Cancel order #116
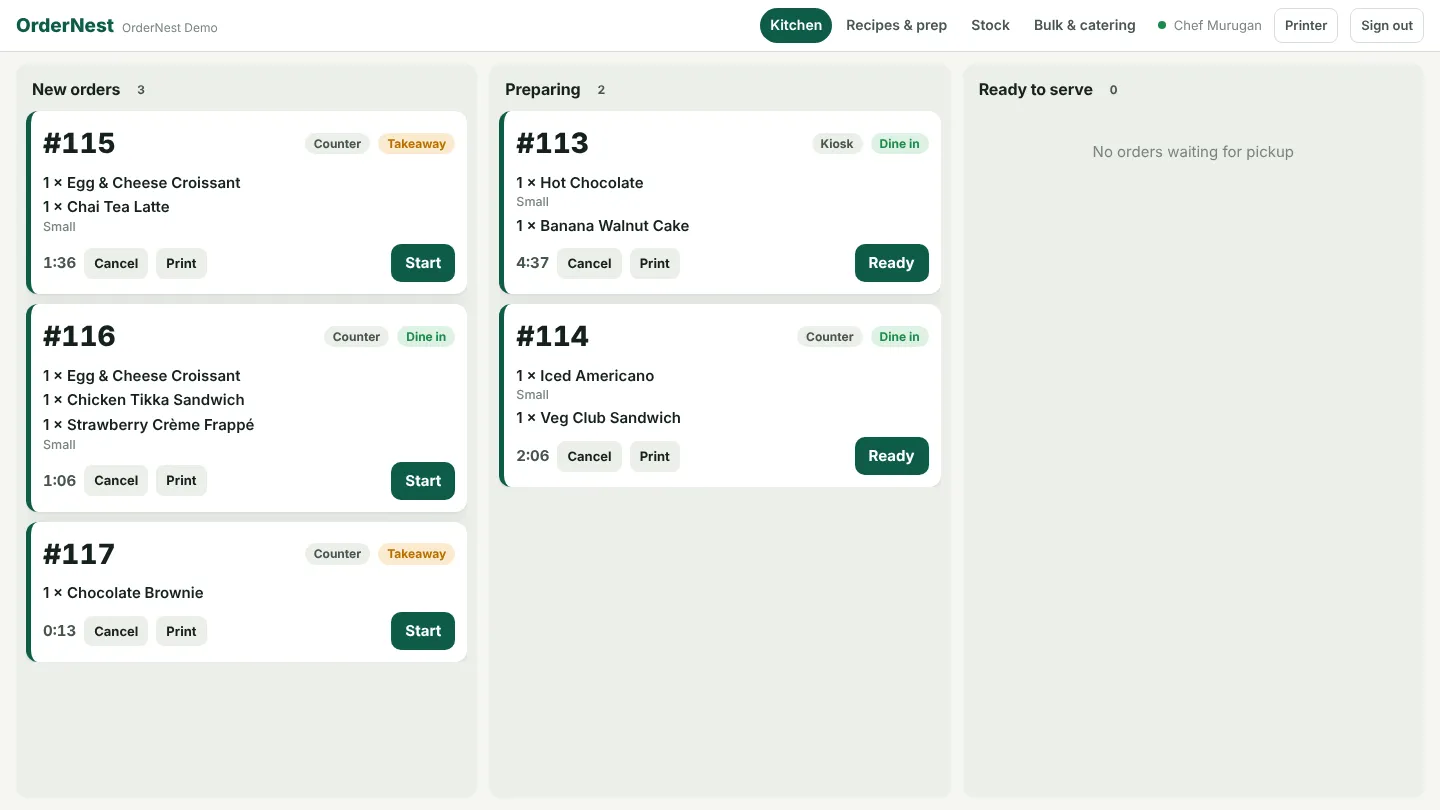The height and width of the screenshot is (810, 1440). [116, 481]
